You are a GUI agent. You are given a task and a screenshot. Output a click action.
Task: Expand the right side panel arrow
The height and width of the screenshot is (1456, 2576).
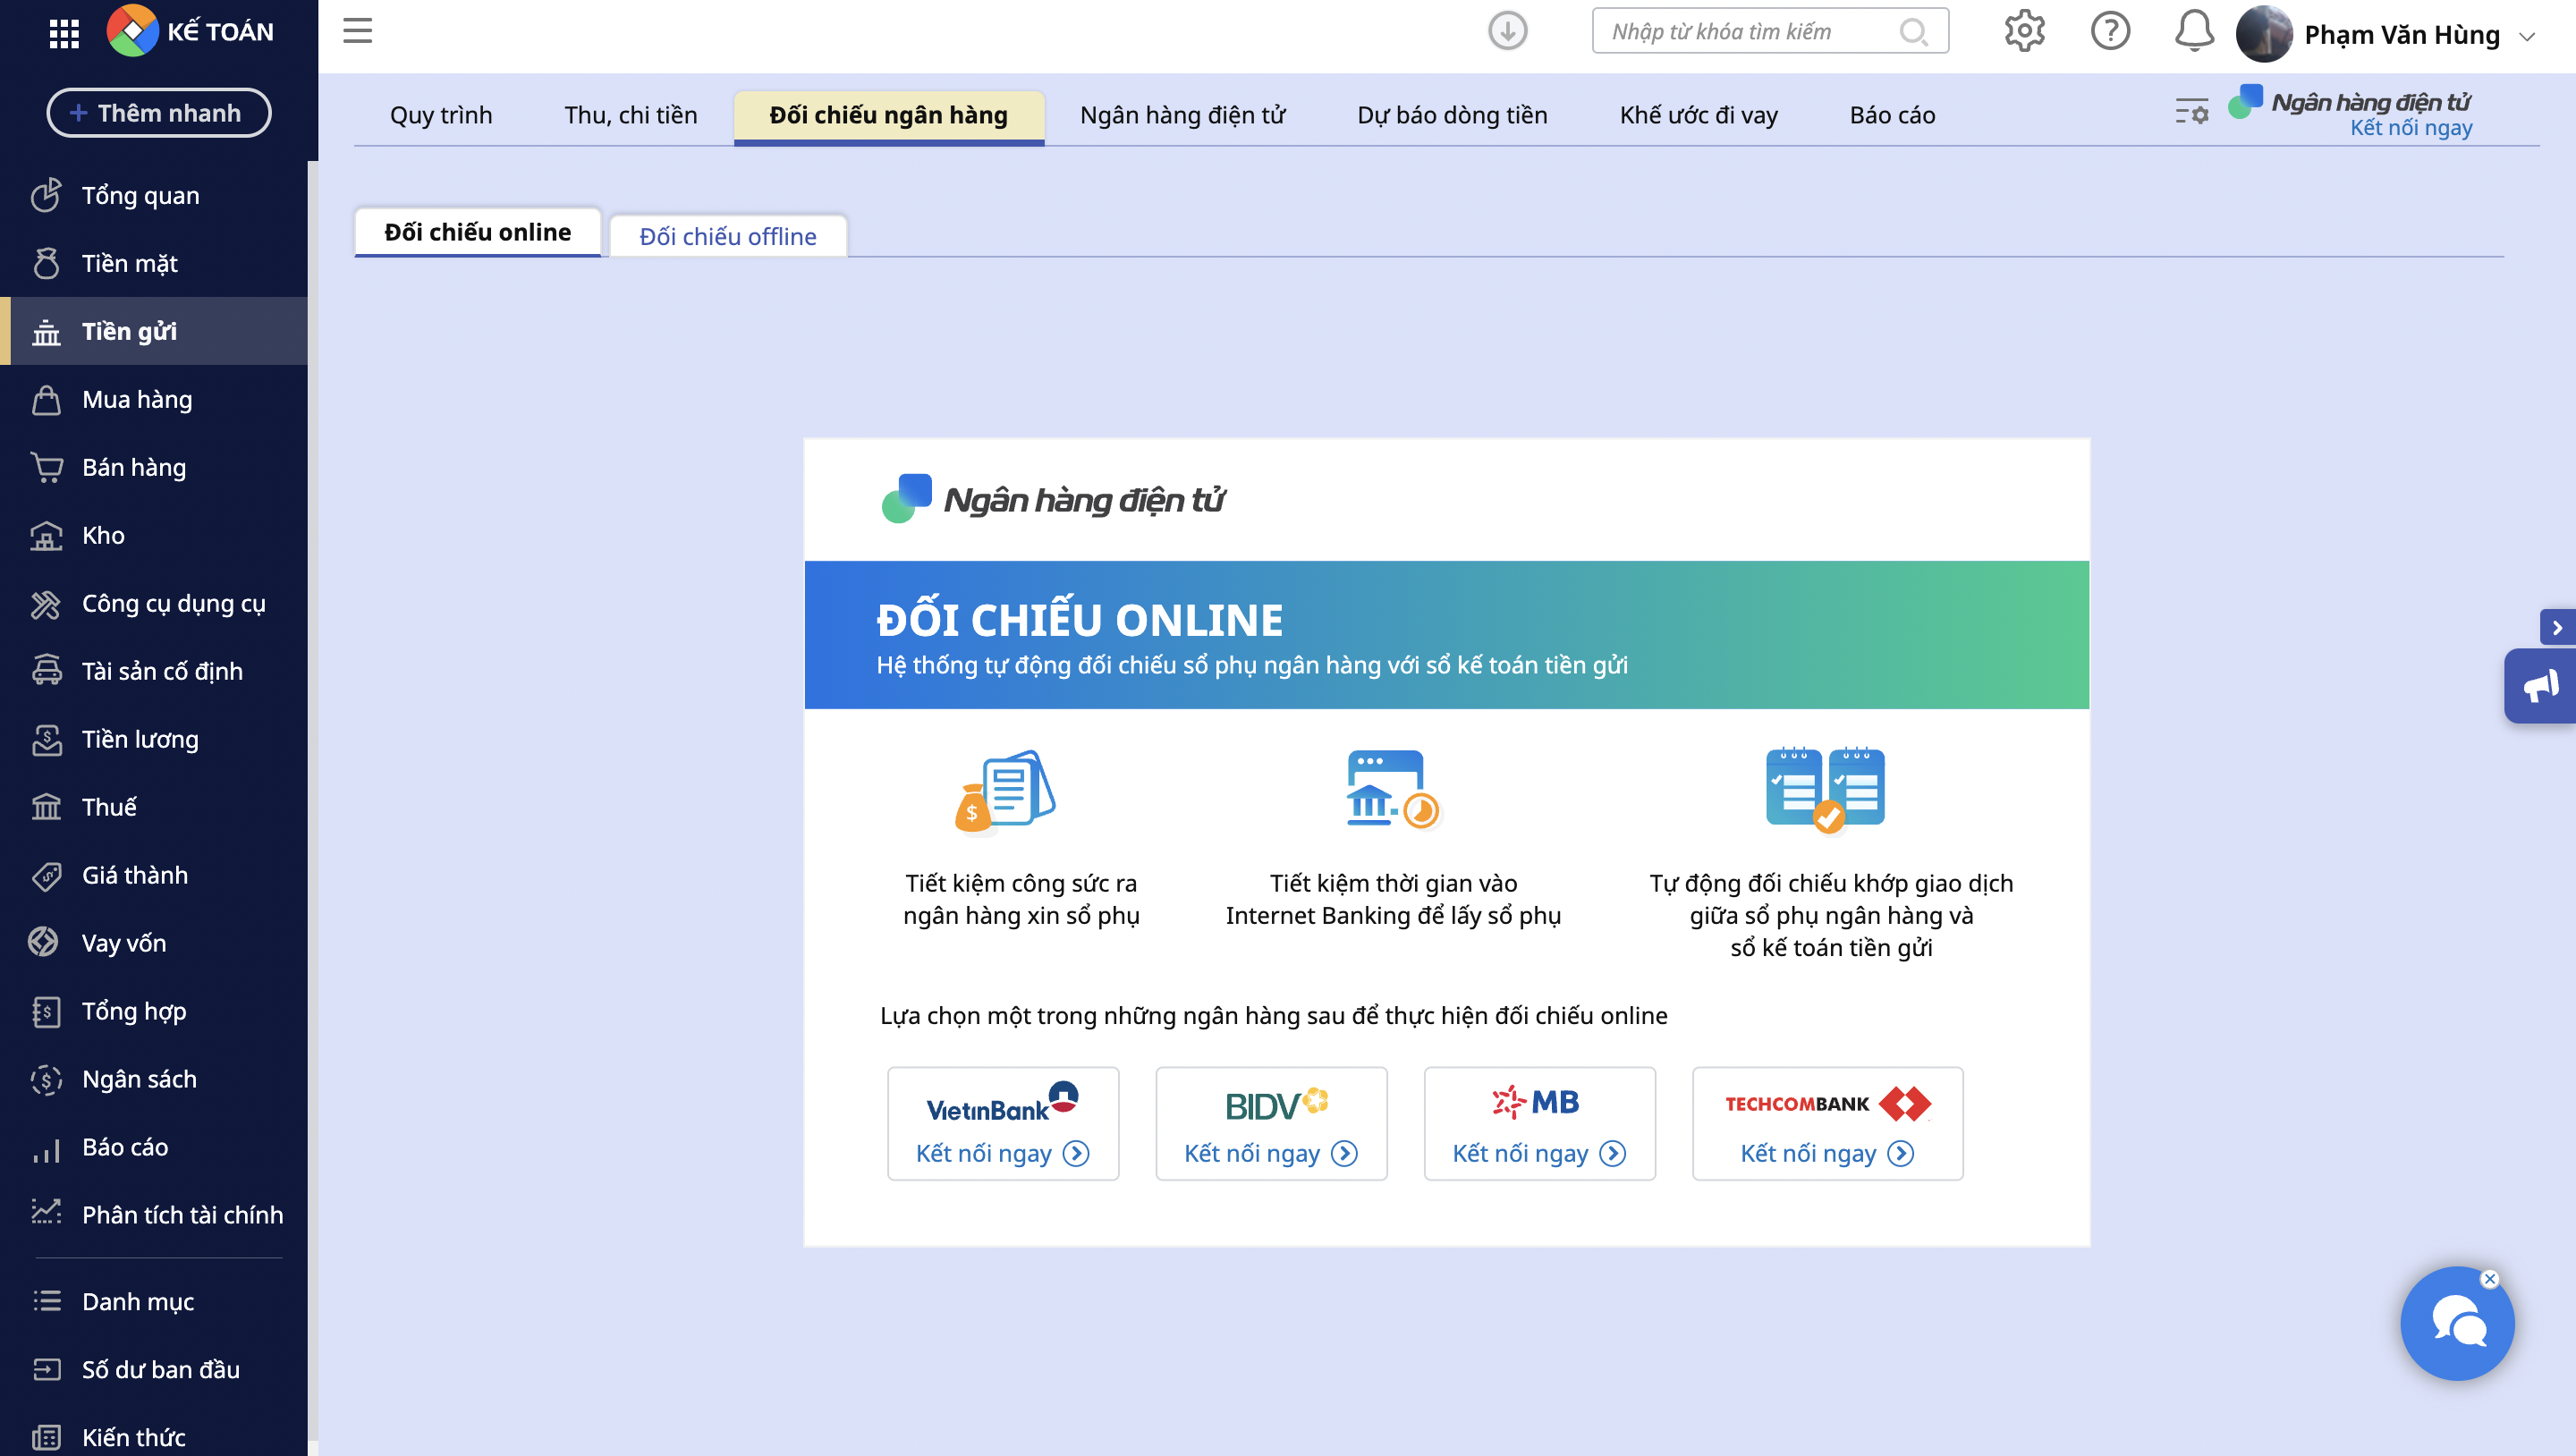click(2557, 627)
